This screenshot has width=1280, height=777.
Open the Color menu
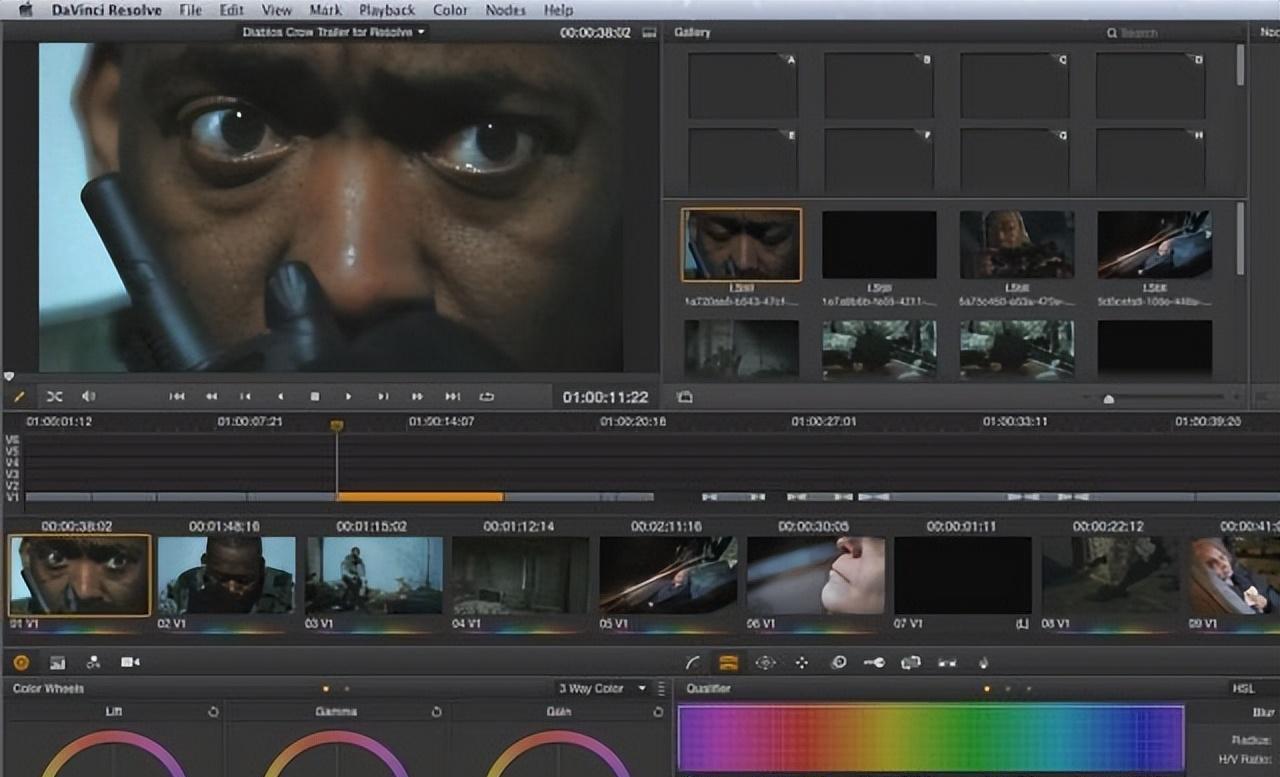pyautogui.click(x=450, y=10)
